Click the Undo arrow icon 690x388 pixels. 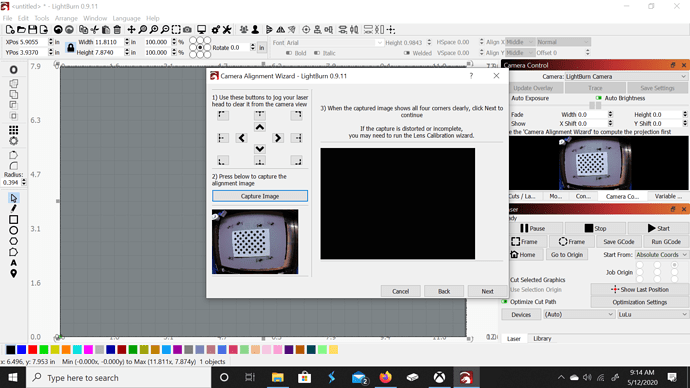pos(58,29)
